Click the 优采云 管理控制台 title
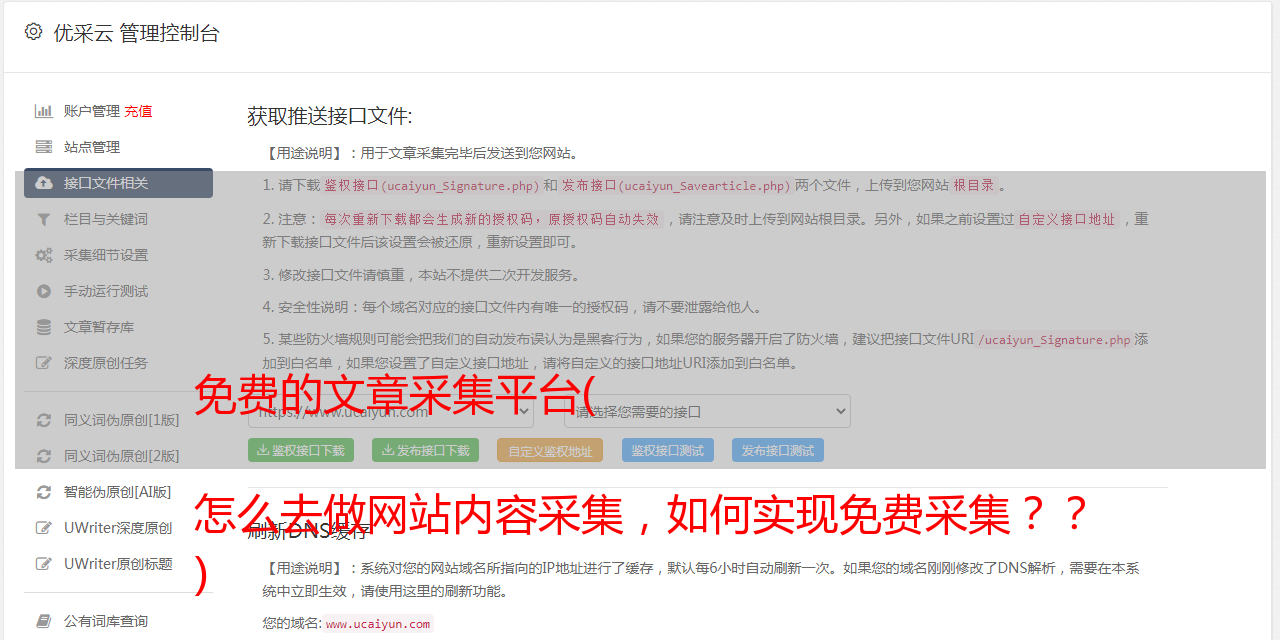 (136, 33)
